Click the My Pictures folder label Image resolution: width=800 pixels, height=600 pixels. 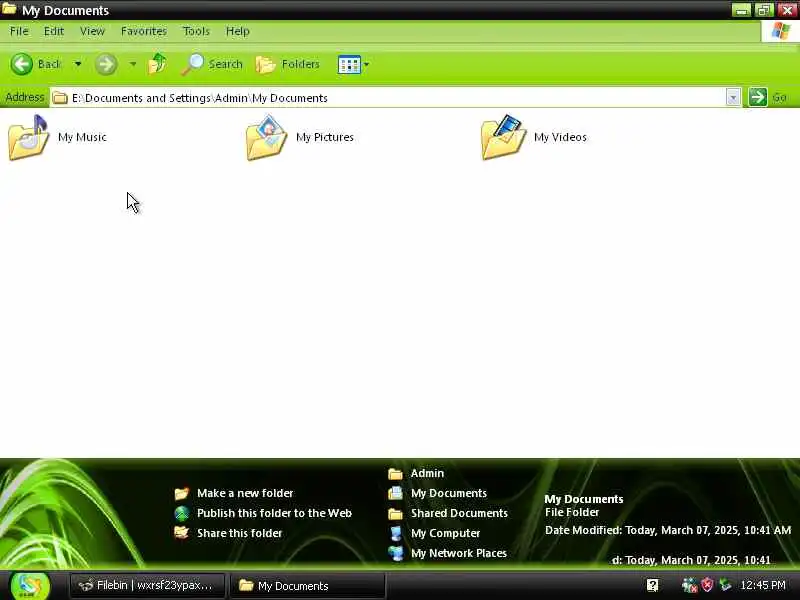pyautogui.click(x=325, y=137)
